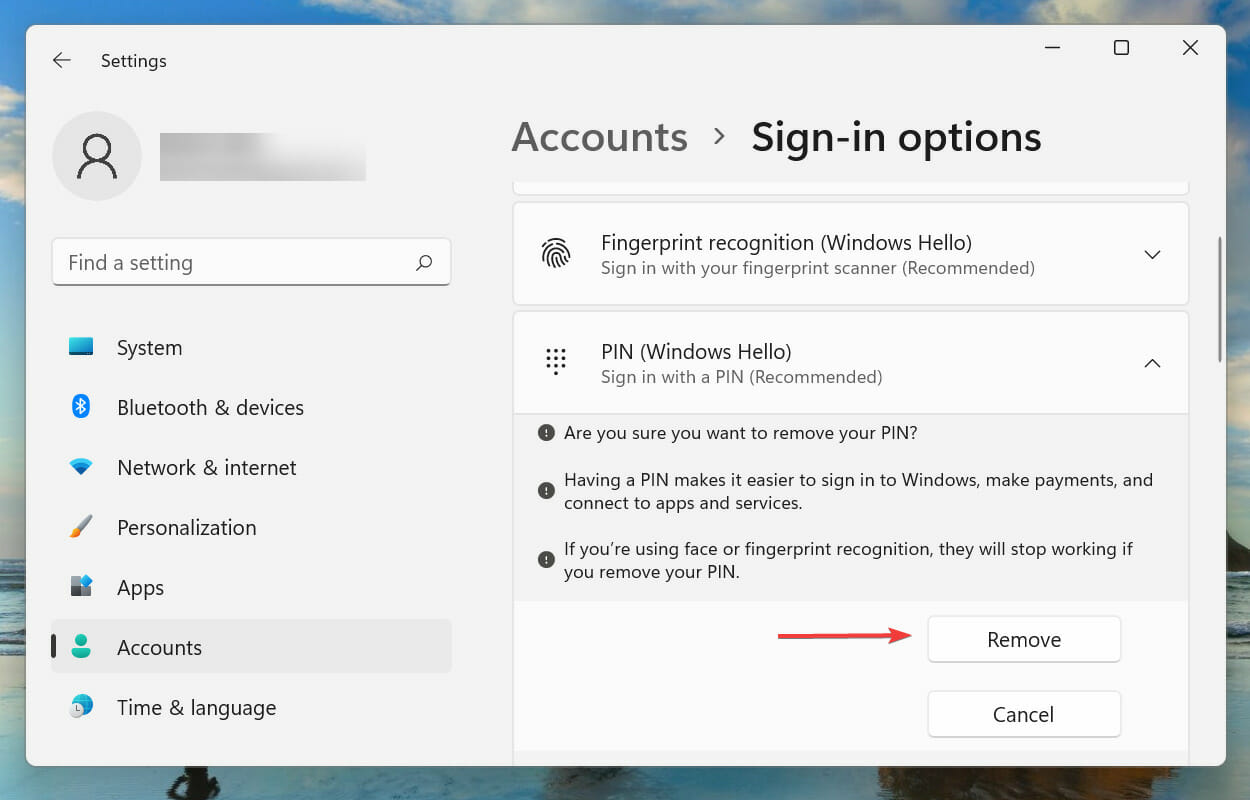Viewport: 1250px width, 800px height.
Task: Expand the Fingerprint recognition section chevron
Action: click(x=1152, y=255)
